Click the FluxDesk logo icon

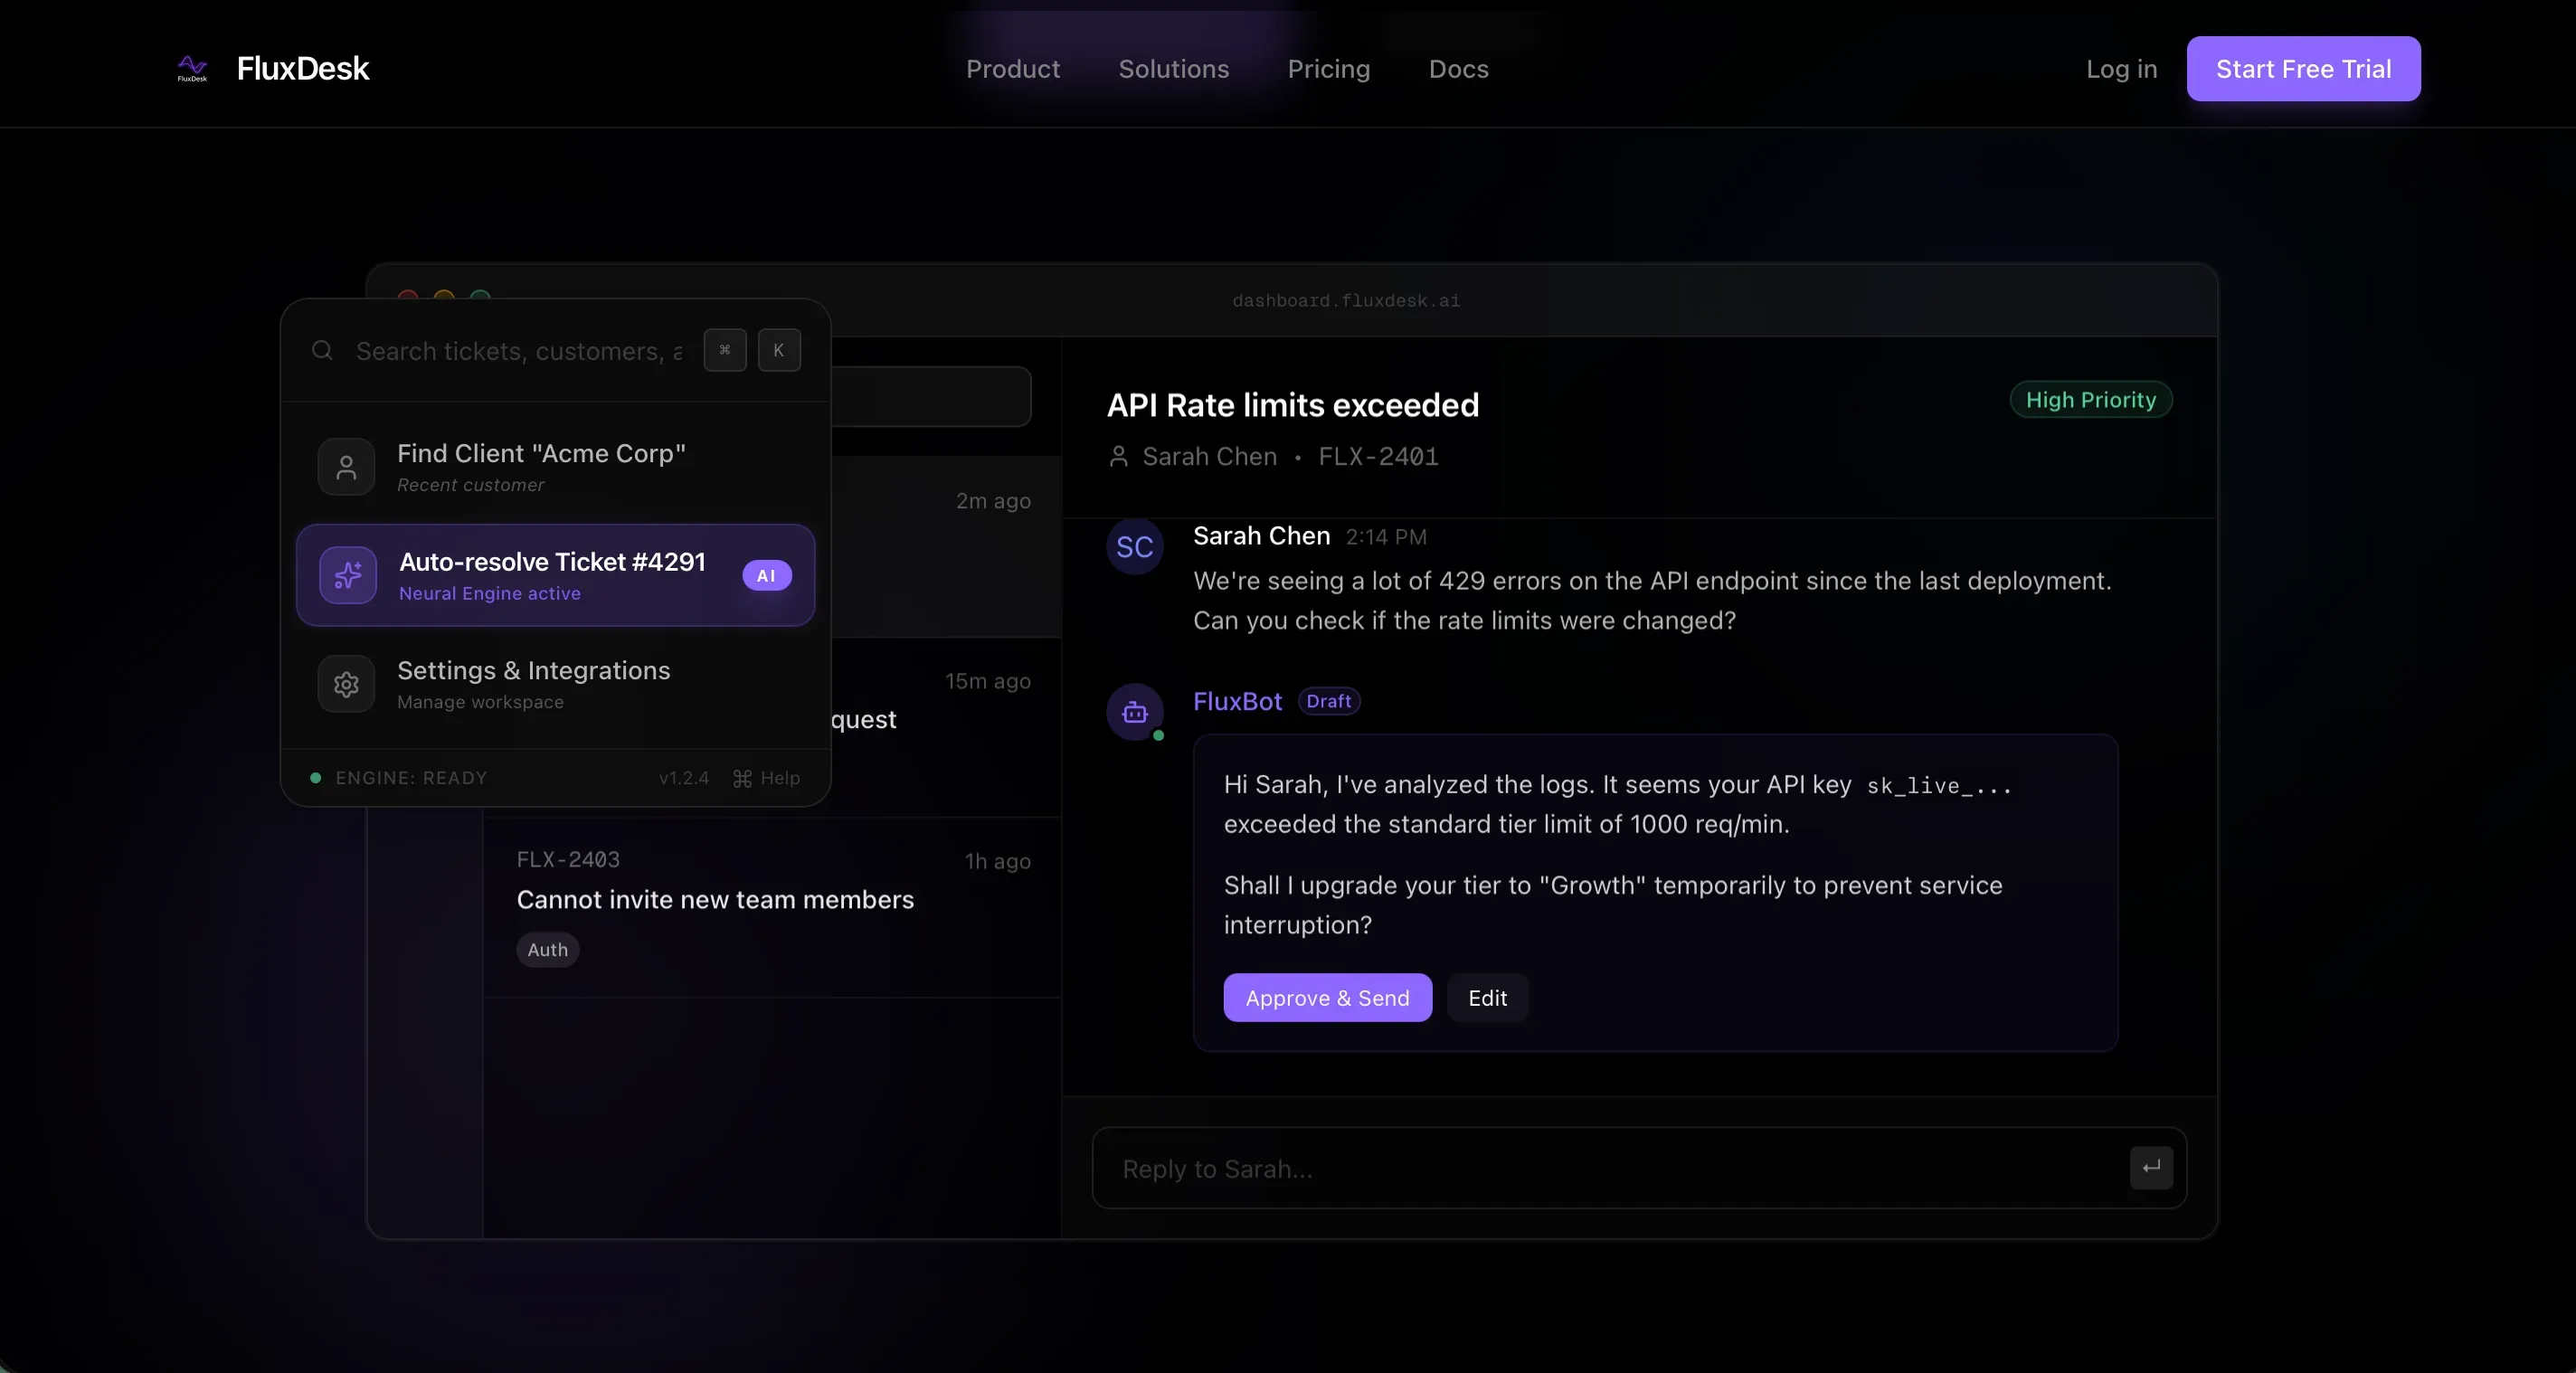pyautogui.click(x=192, y=68)
